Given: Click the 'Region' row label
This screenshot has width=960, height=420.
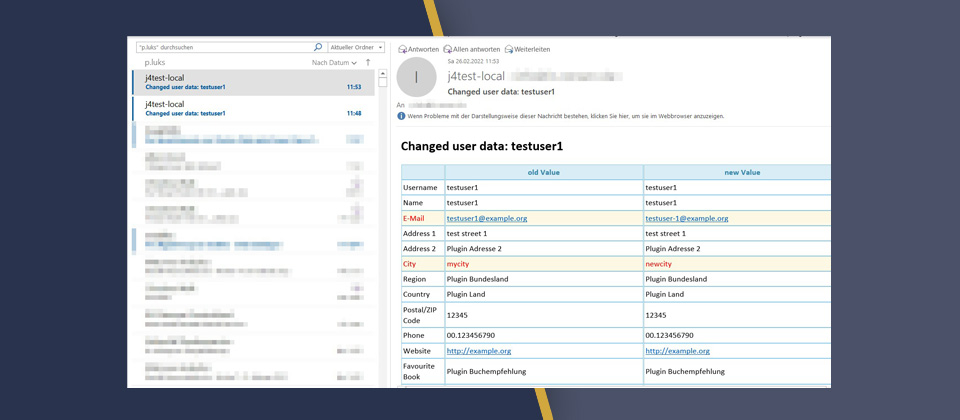Looking at the screenshot, I should coord(414,279).
